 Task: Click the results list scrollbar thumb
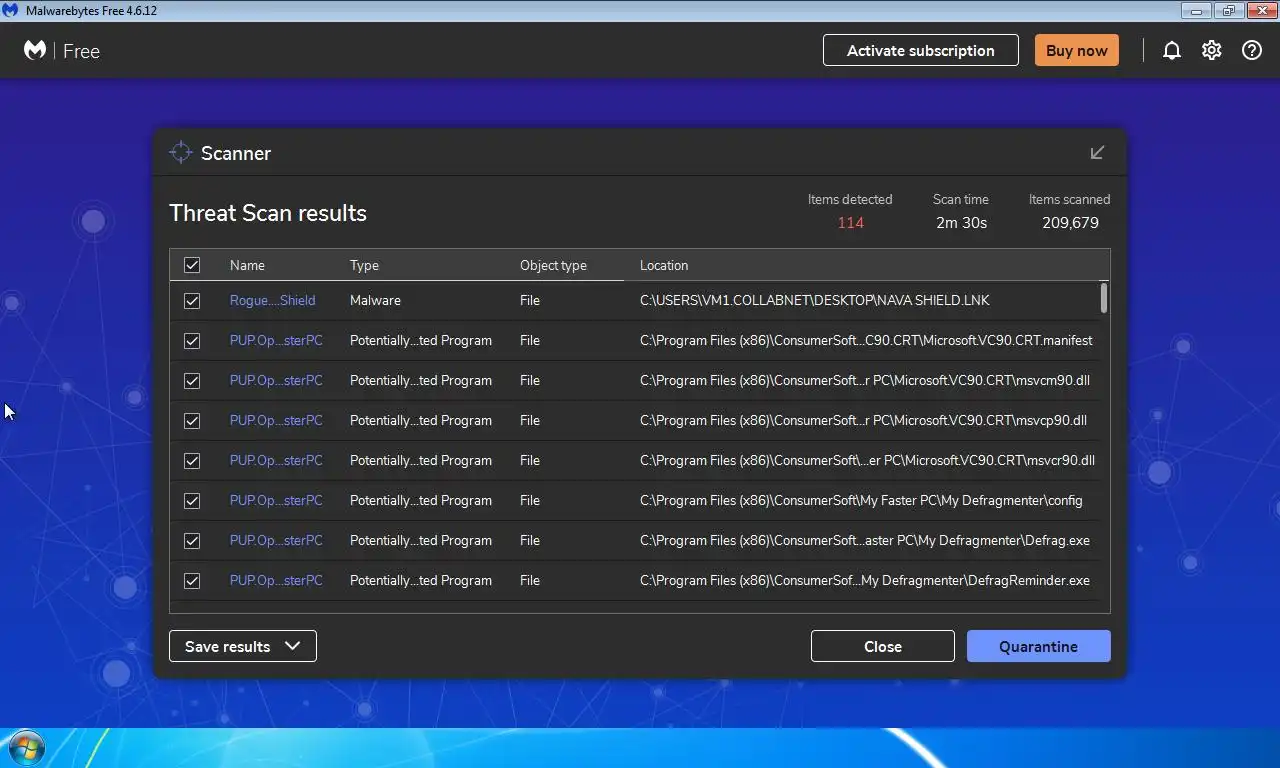1104,298
